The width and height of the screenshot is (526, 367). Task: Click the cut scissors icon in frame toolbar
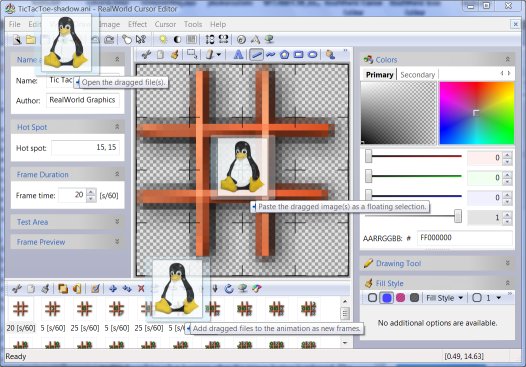point(17,289)
